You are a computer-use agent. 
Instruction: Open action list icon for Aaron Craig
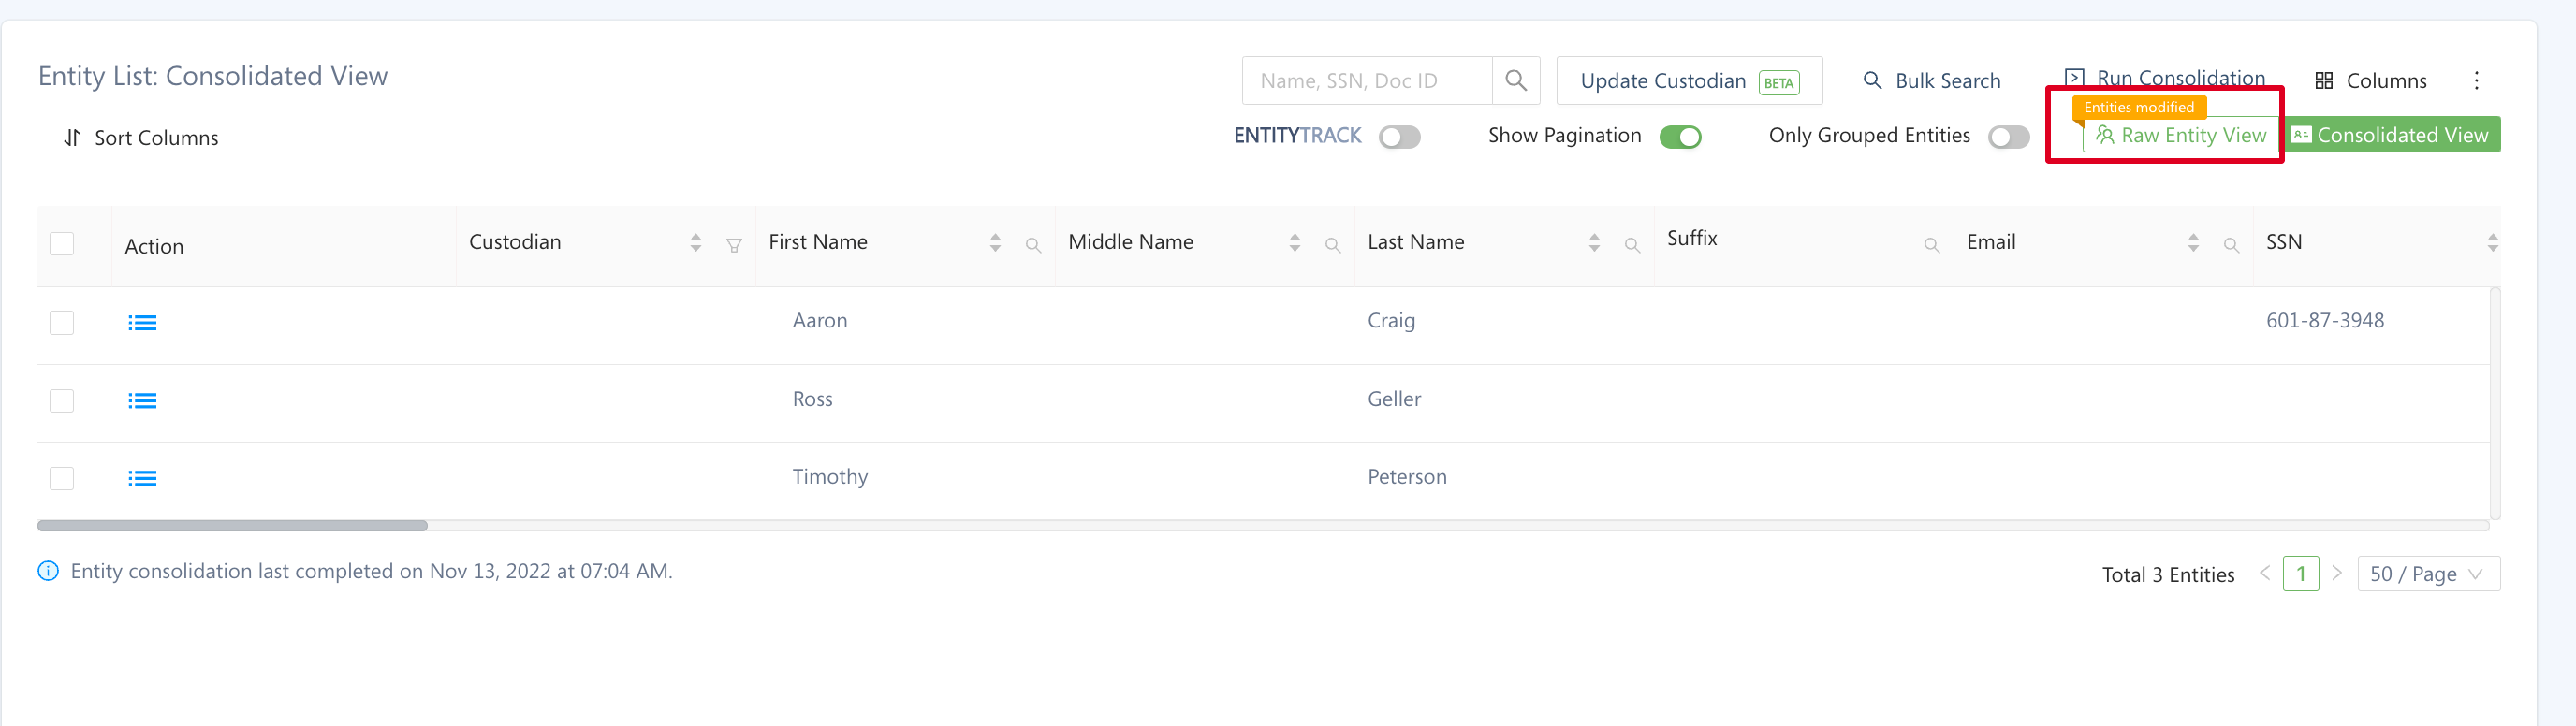[142, 323]
